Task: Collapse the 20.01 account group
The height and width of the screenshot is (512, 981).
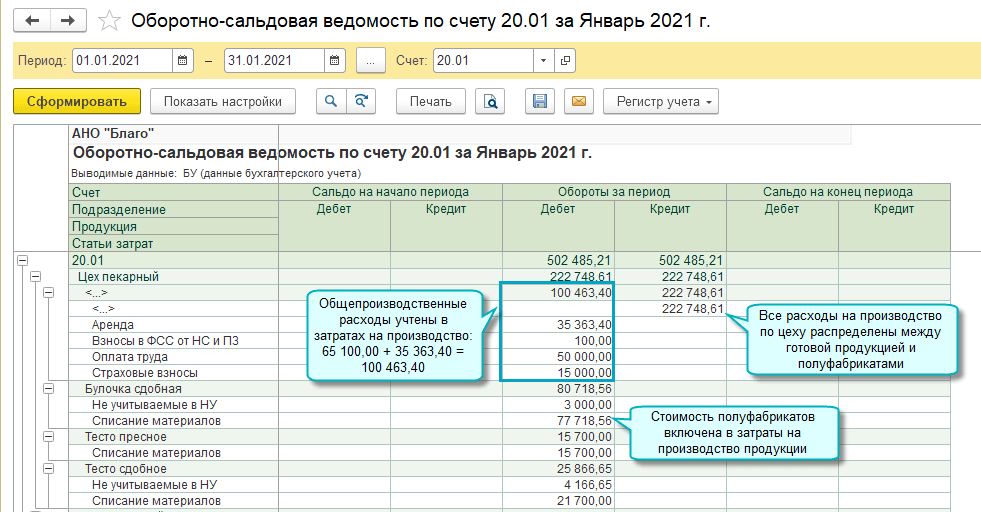Action: click(23, 260)
